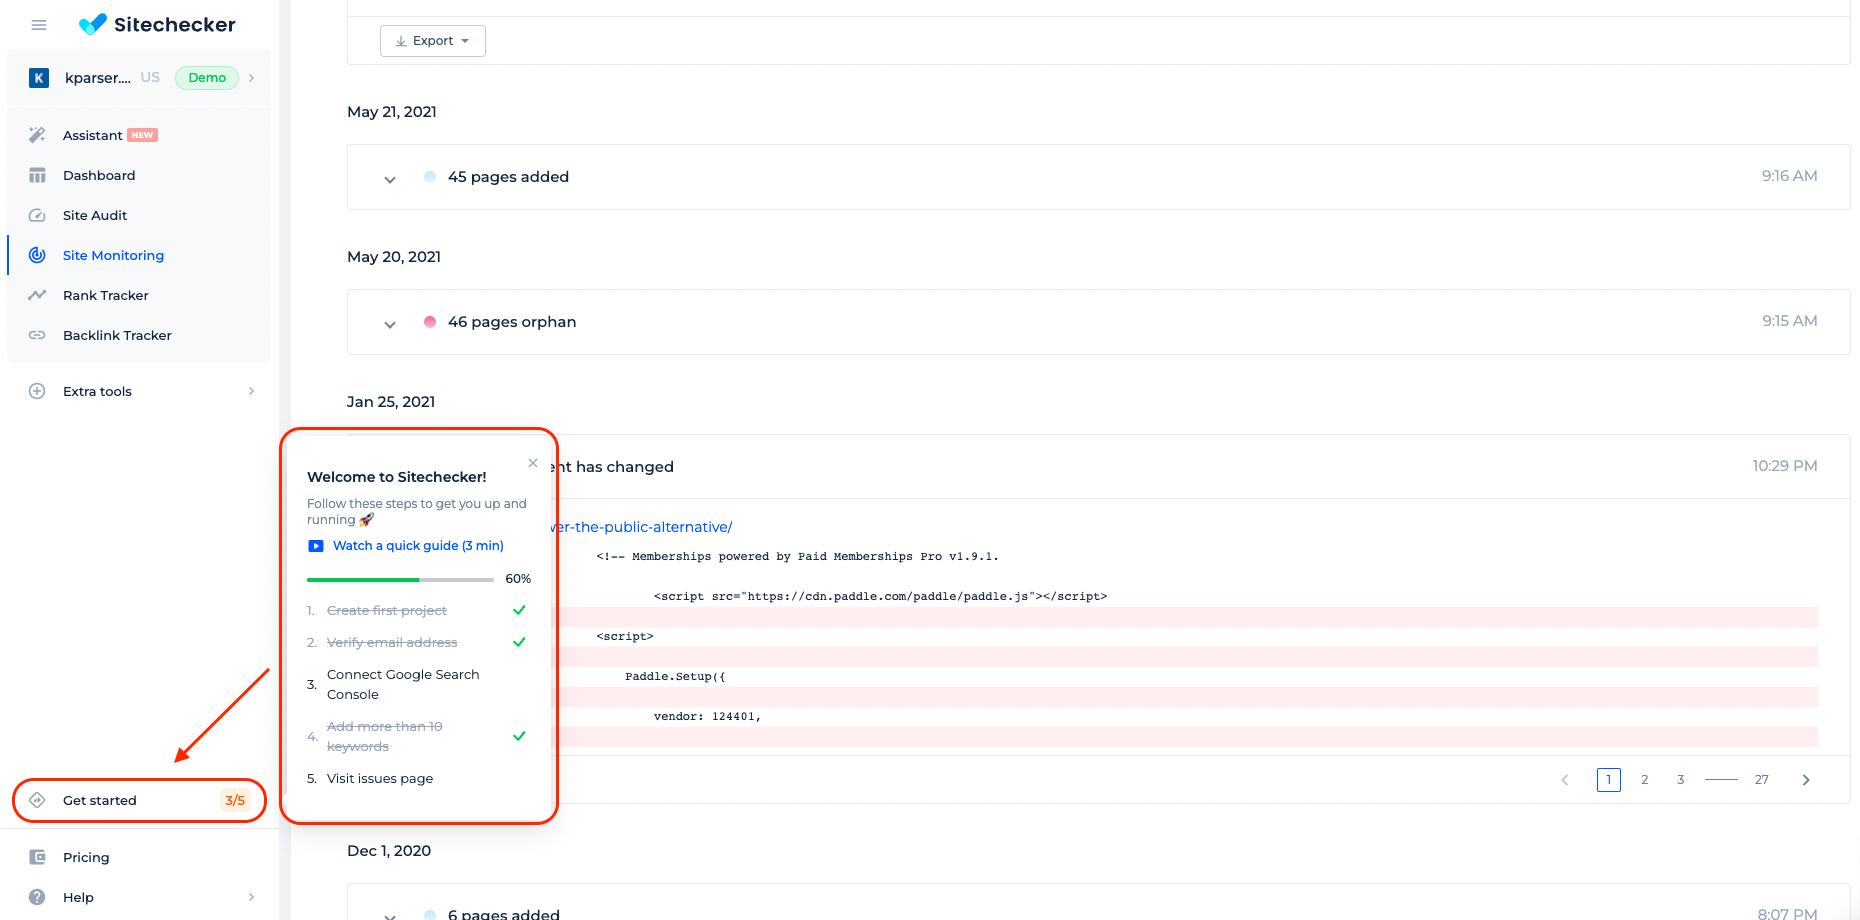Click the green check for Create first project
The image size is (1860, 920).
click(x=519, y=610)
